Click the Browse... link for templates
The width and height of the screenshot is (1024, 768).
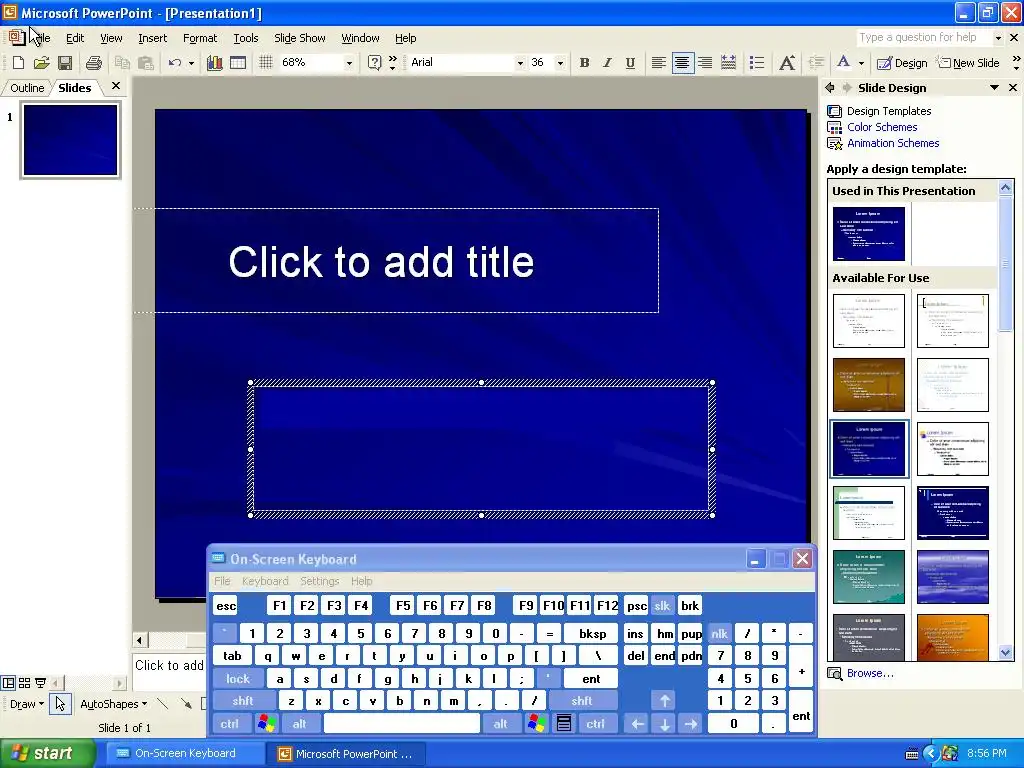tap(870, 673)
